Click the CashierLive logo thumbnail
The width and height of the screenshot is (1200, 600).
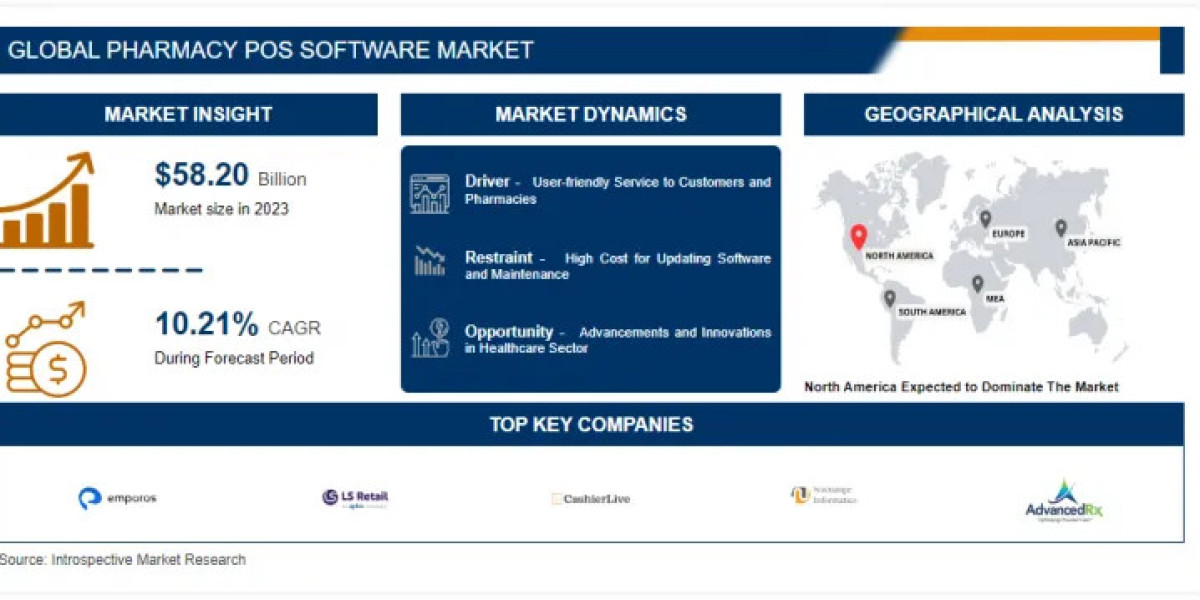(592, 497)
